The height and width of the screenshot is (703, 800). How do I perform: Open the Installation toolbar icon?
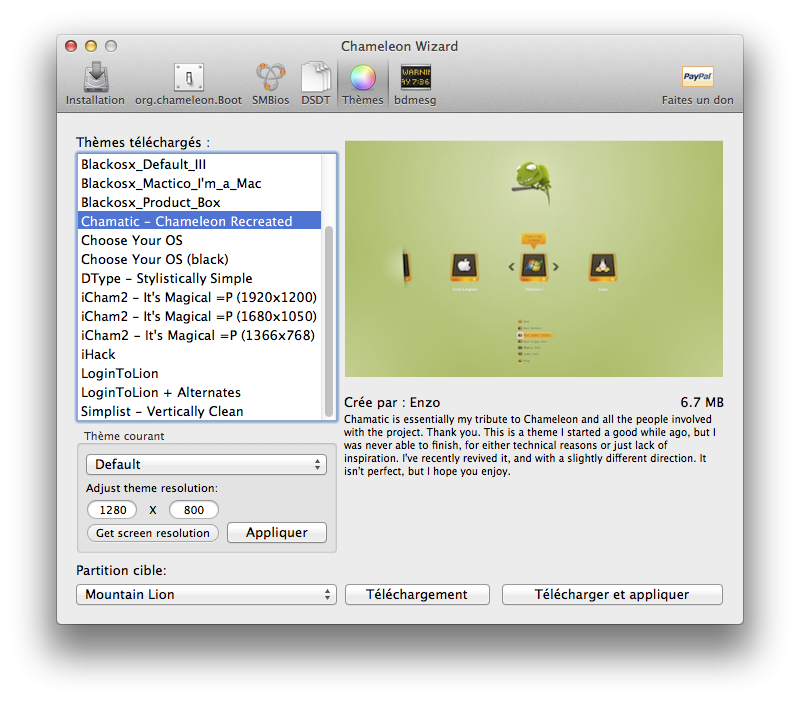pos(95,78)
